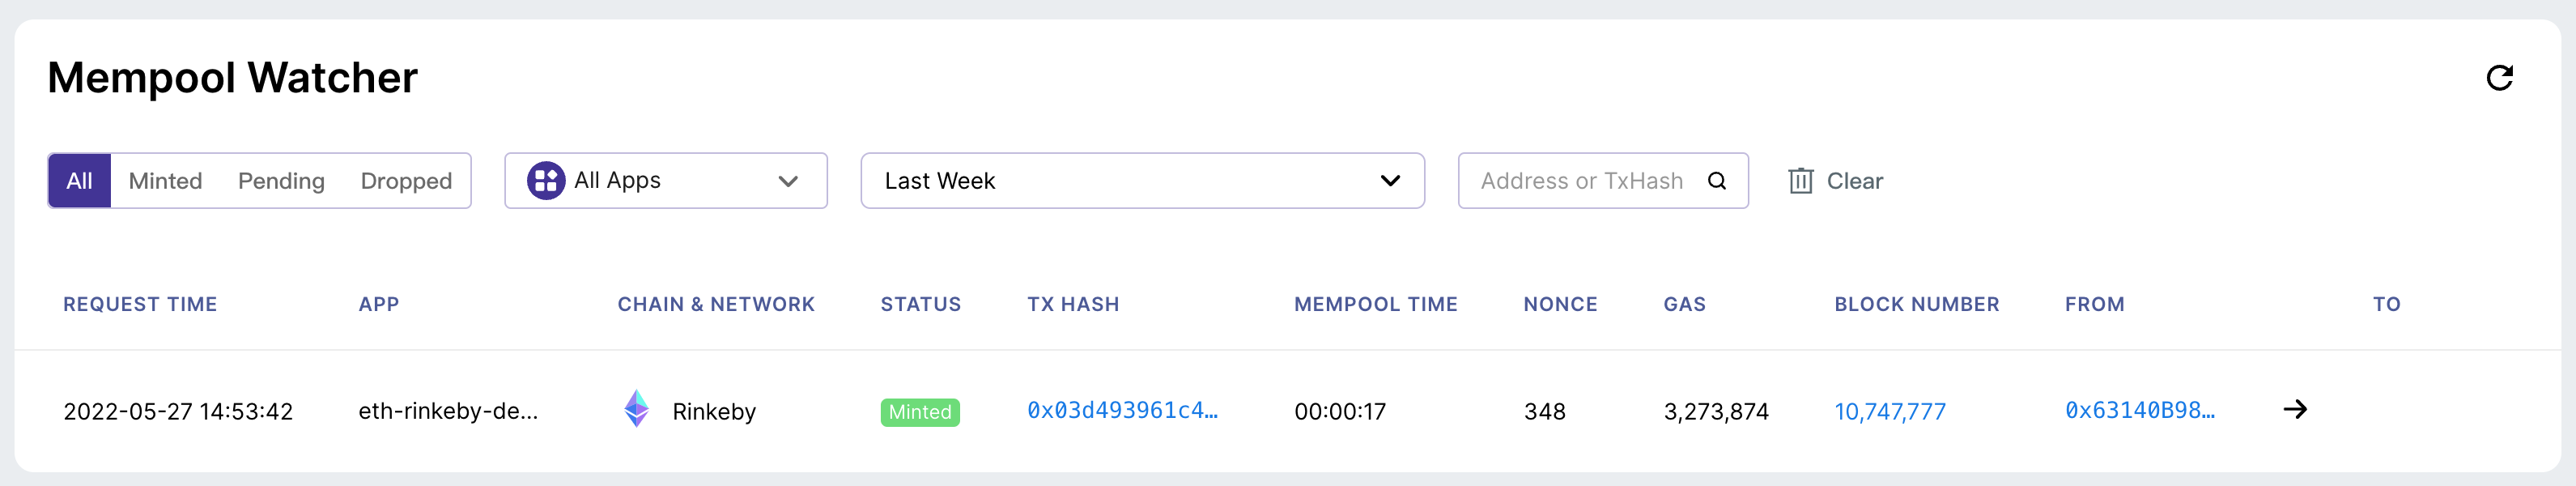Click the Mempool Time column header

(x=1375, y=304)
